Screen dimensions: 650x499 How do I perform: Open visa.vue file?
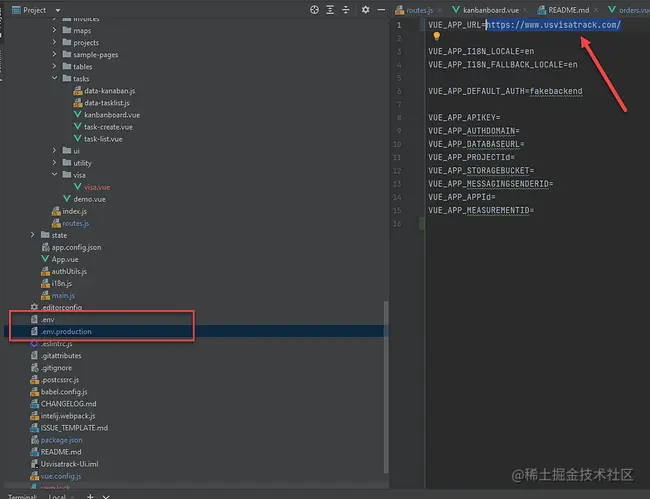pos(97,187)
